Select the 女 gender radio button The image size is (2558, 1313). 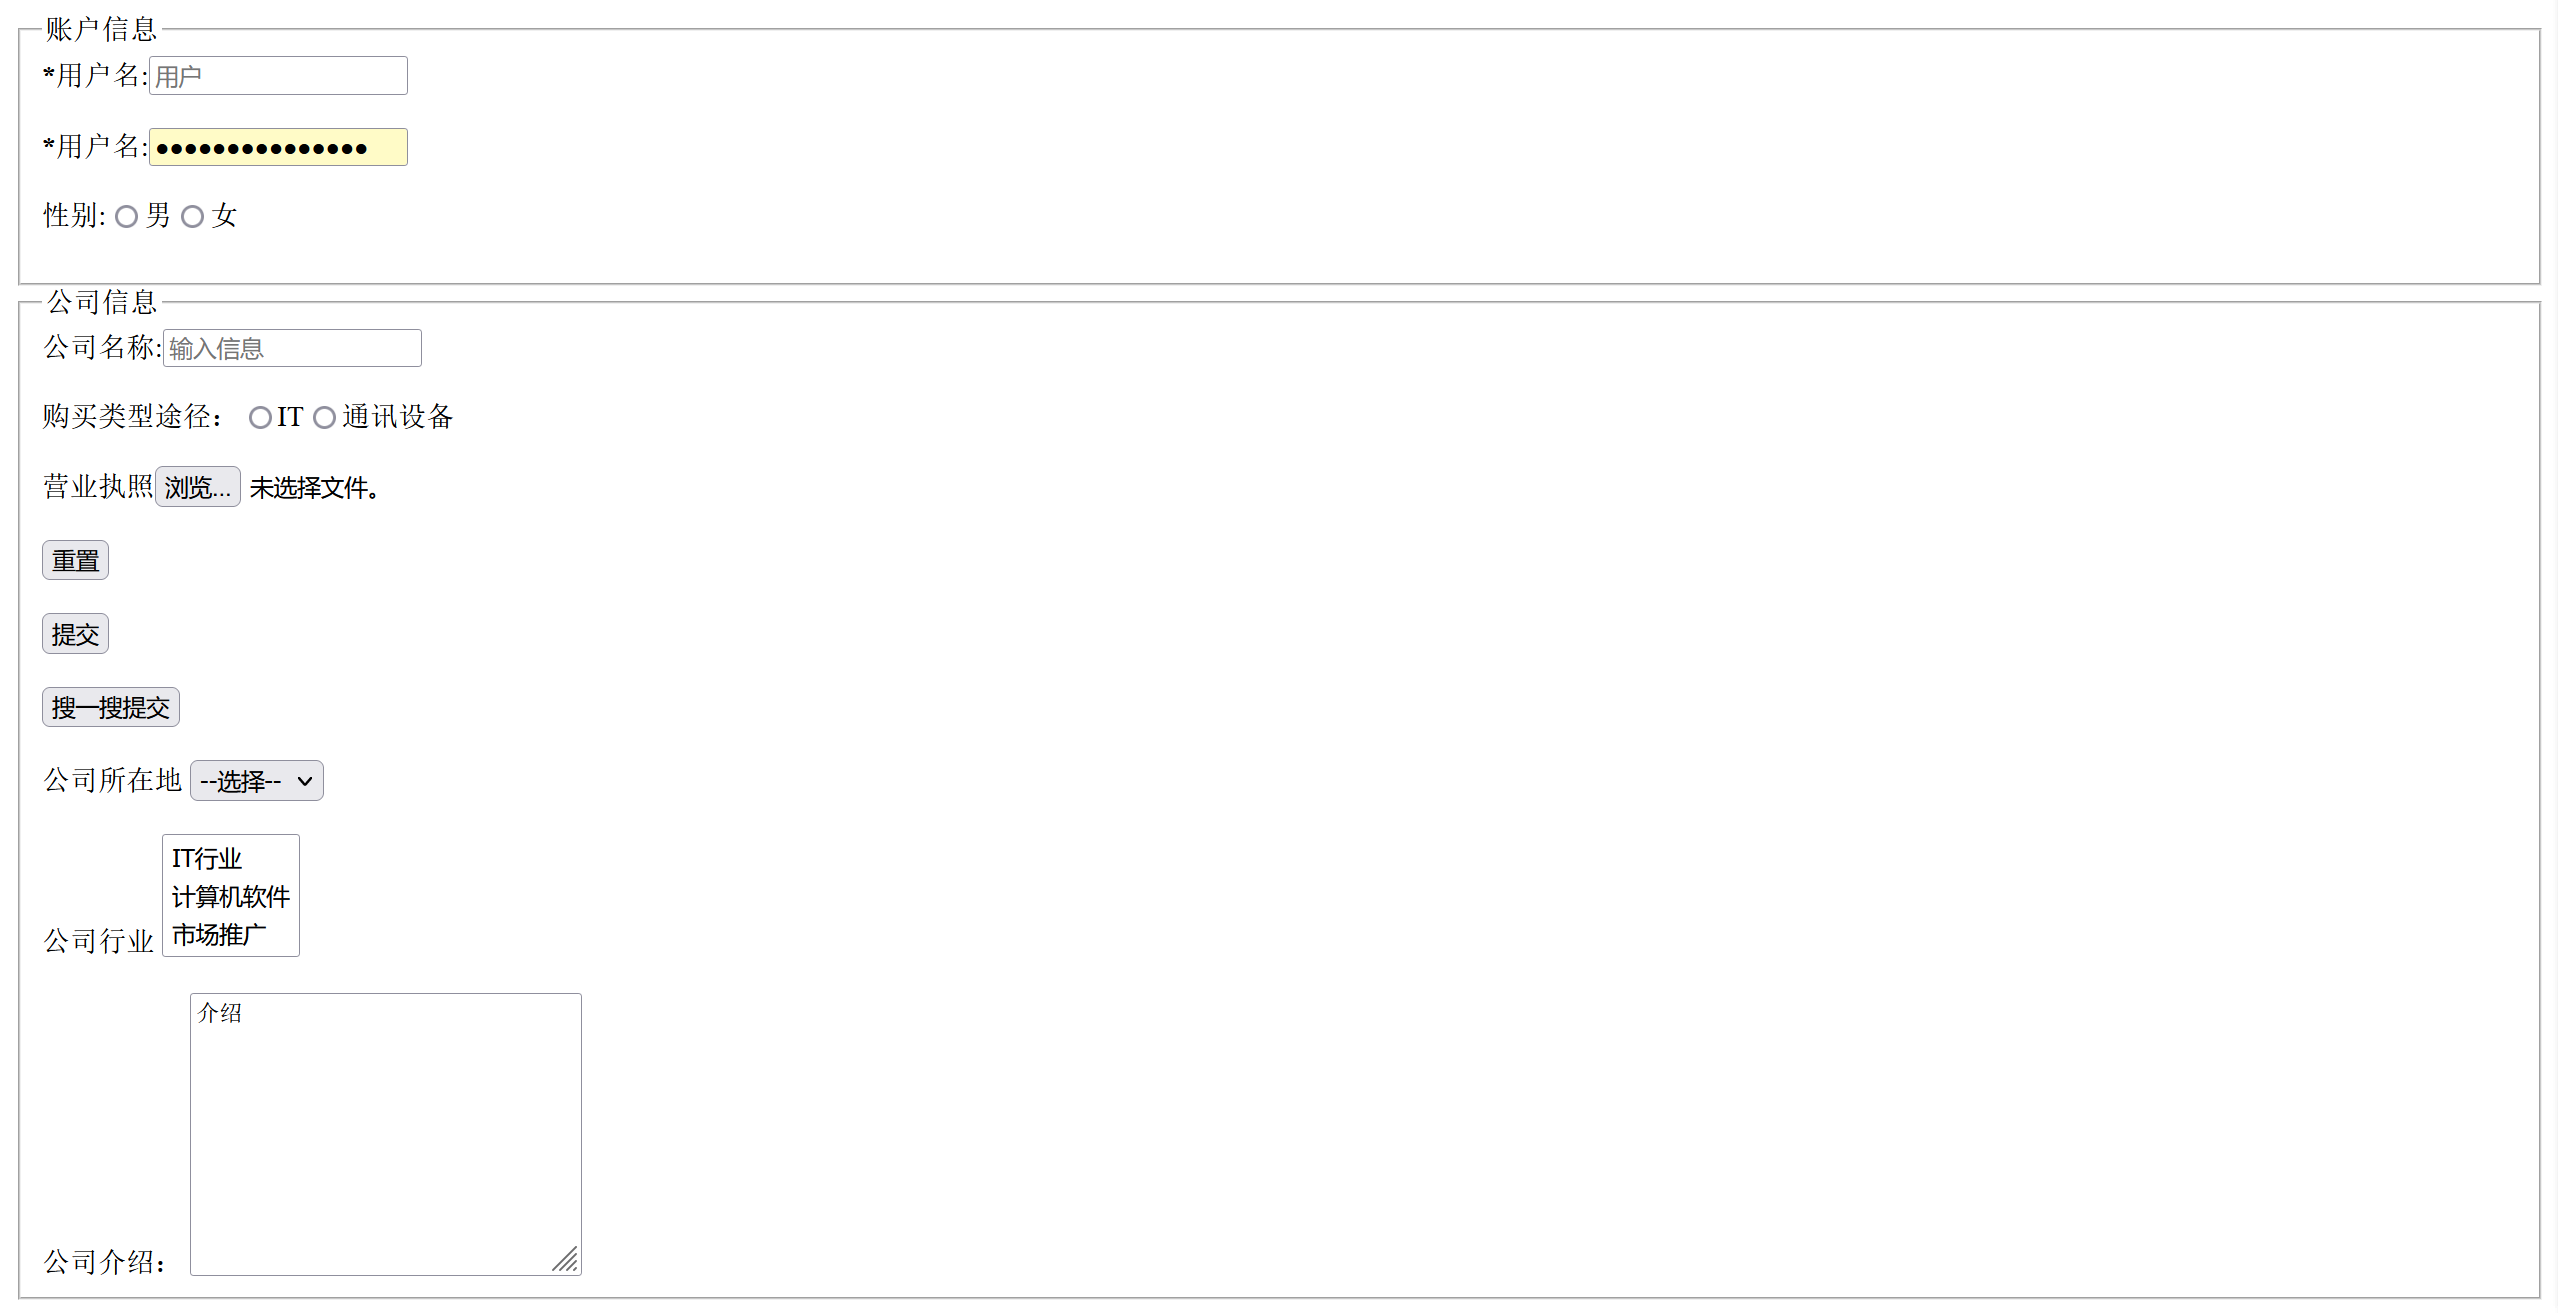pyautogui.click(x=192, y=217)
